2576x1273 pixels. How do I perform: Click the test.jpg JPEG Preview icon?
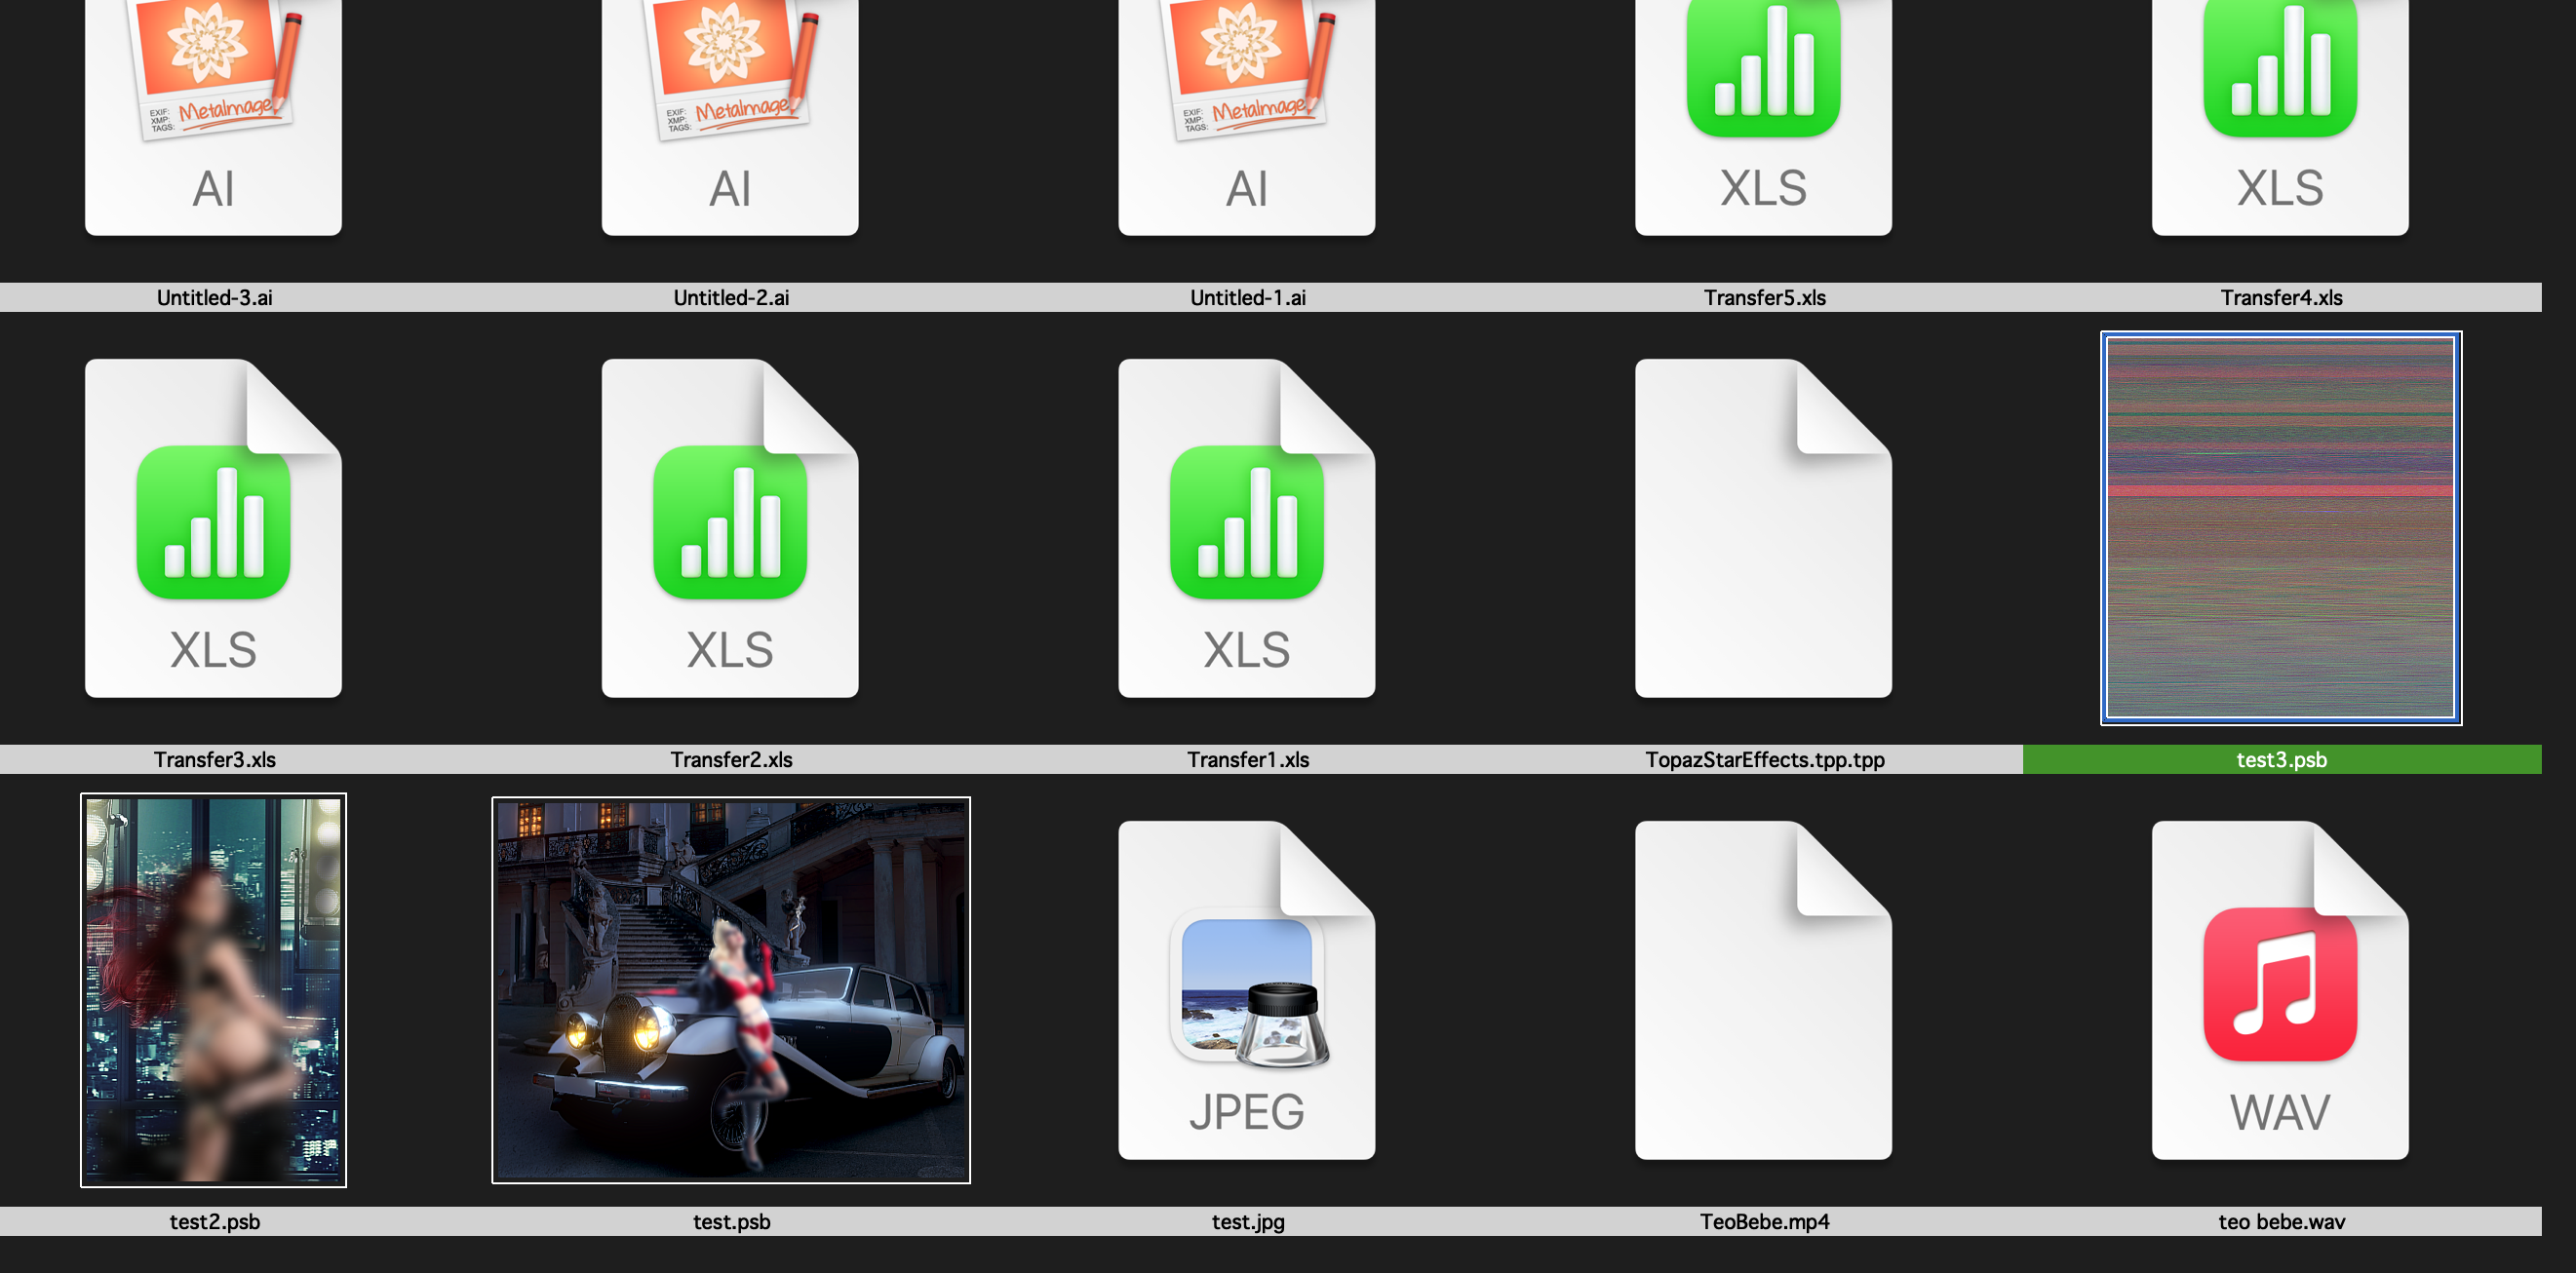click(1246, 990)
